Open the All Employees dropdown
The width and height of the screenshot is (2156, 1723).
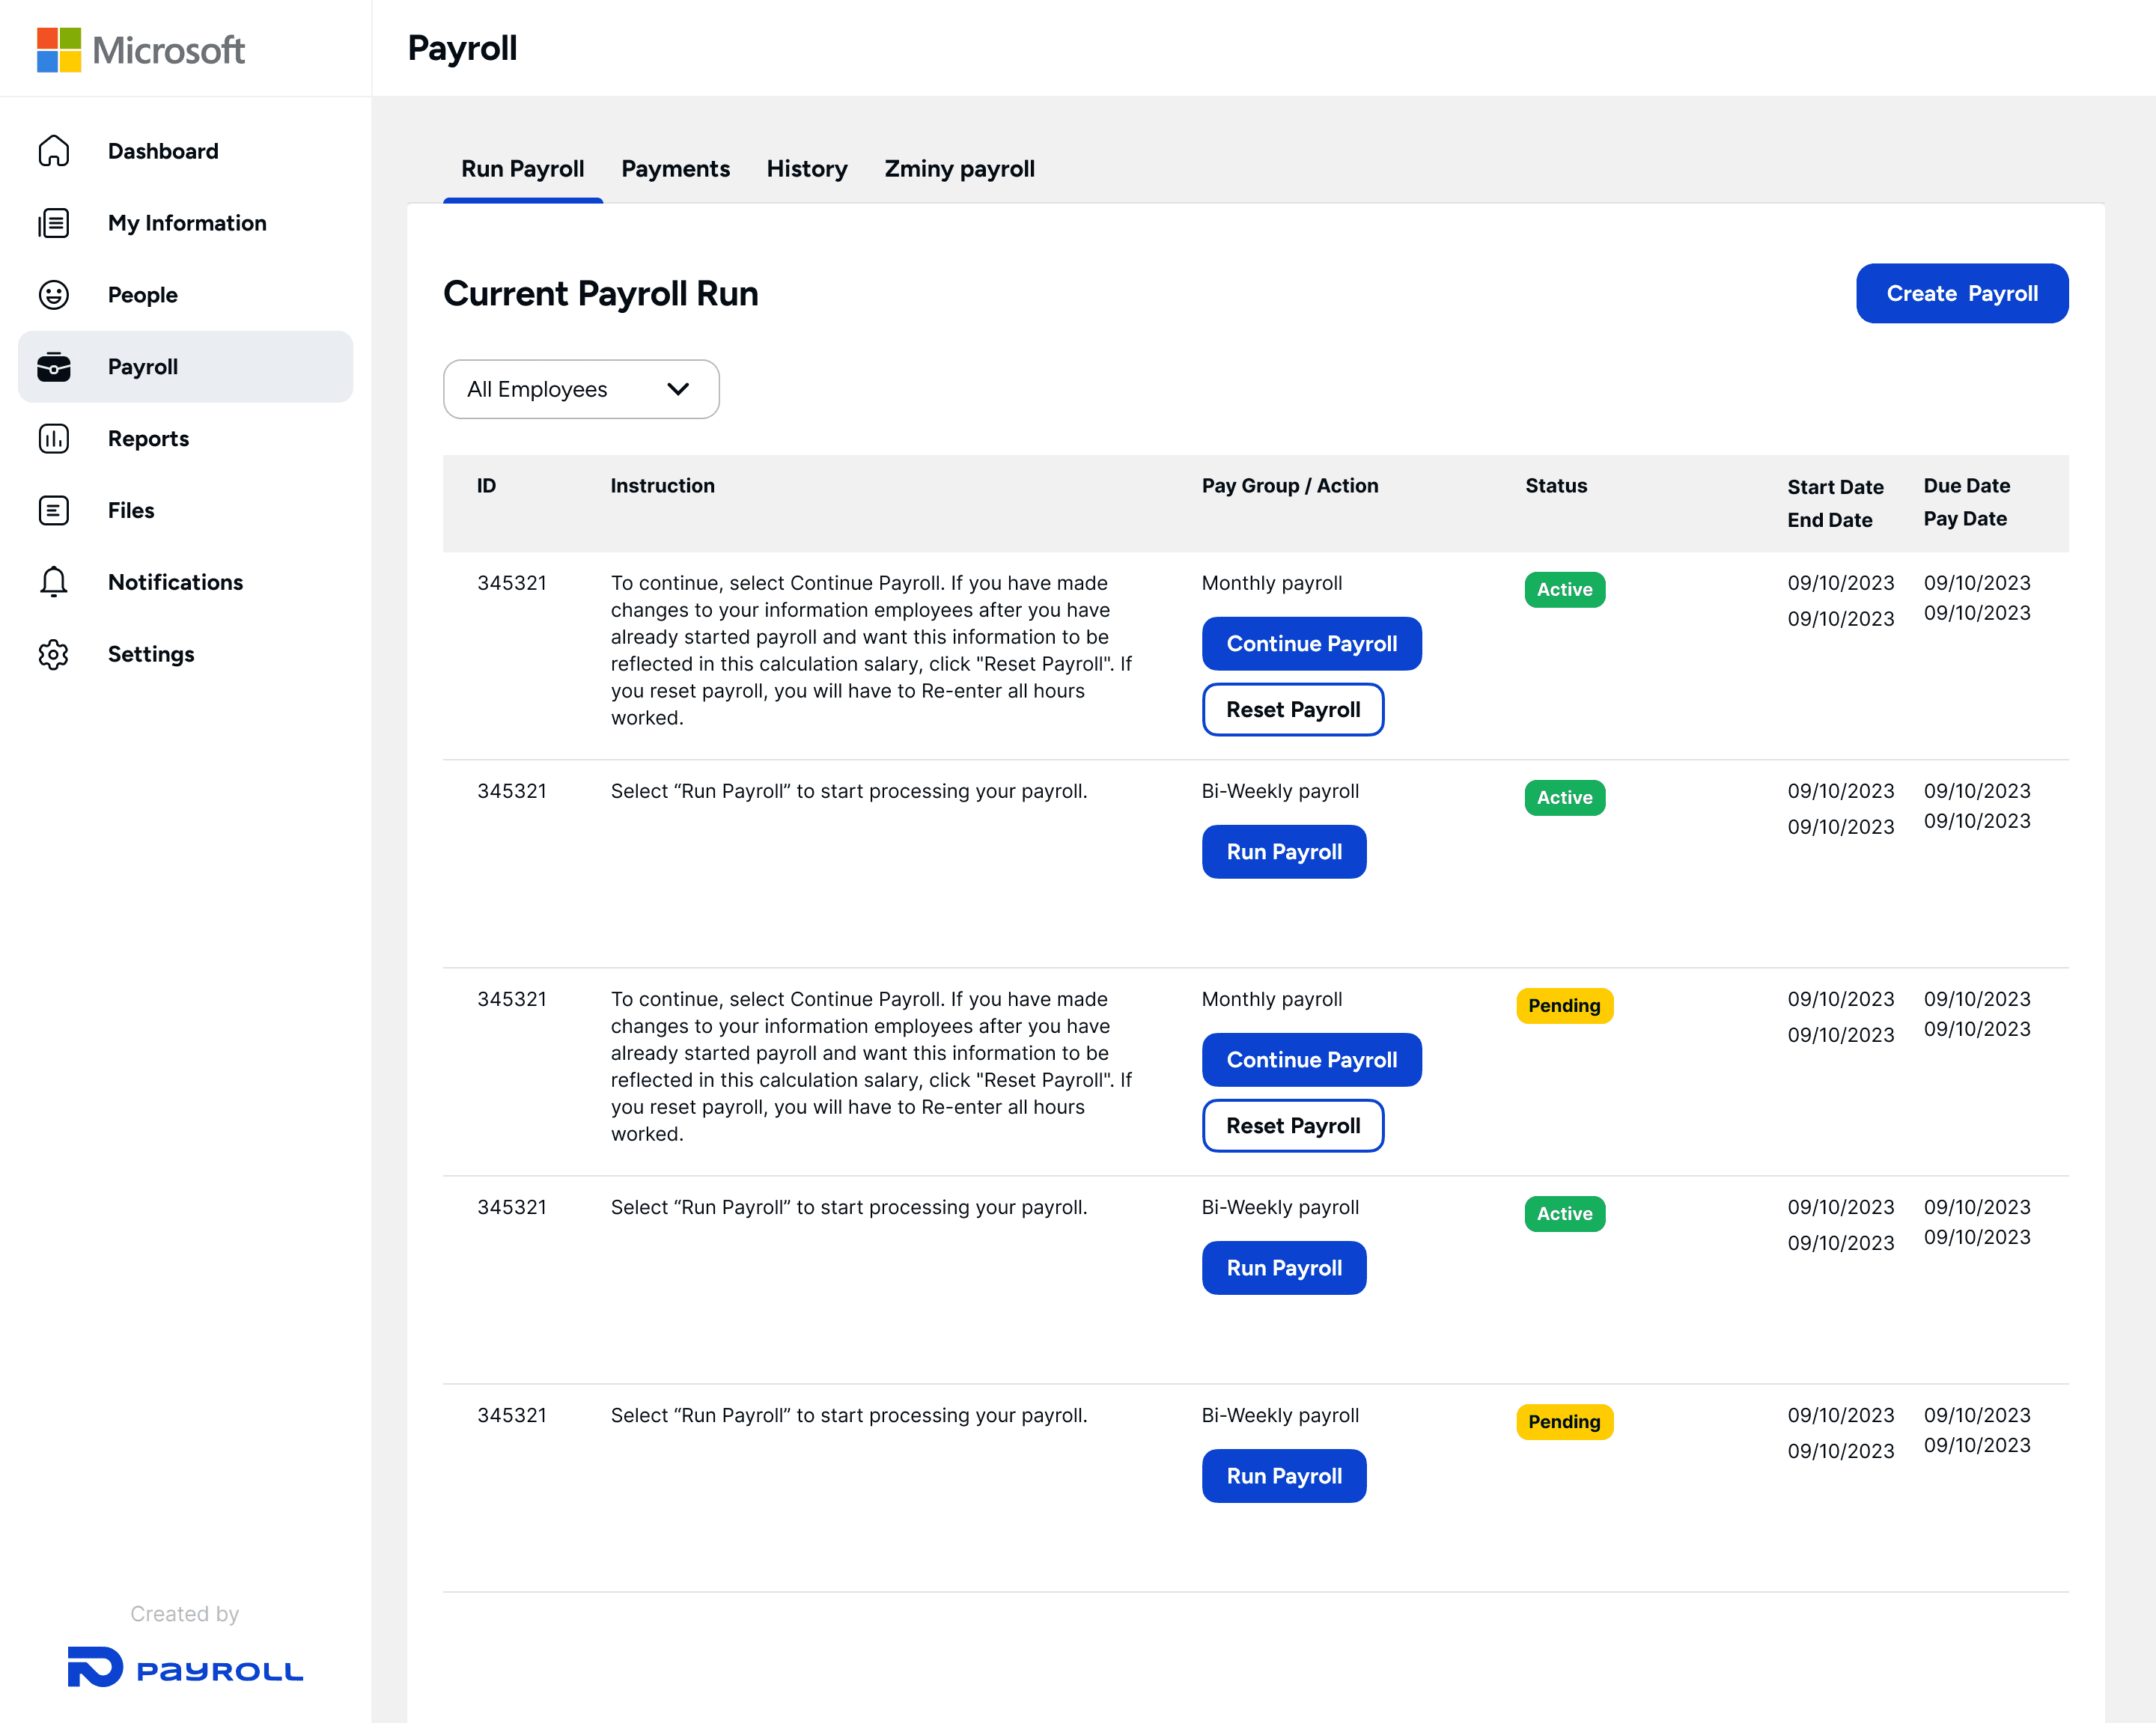(580, 389)
